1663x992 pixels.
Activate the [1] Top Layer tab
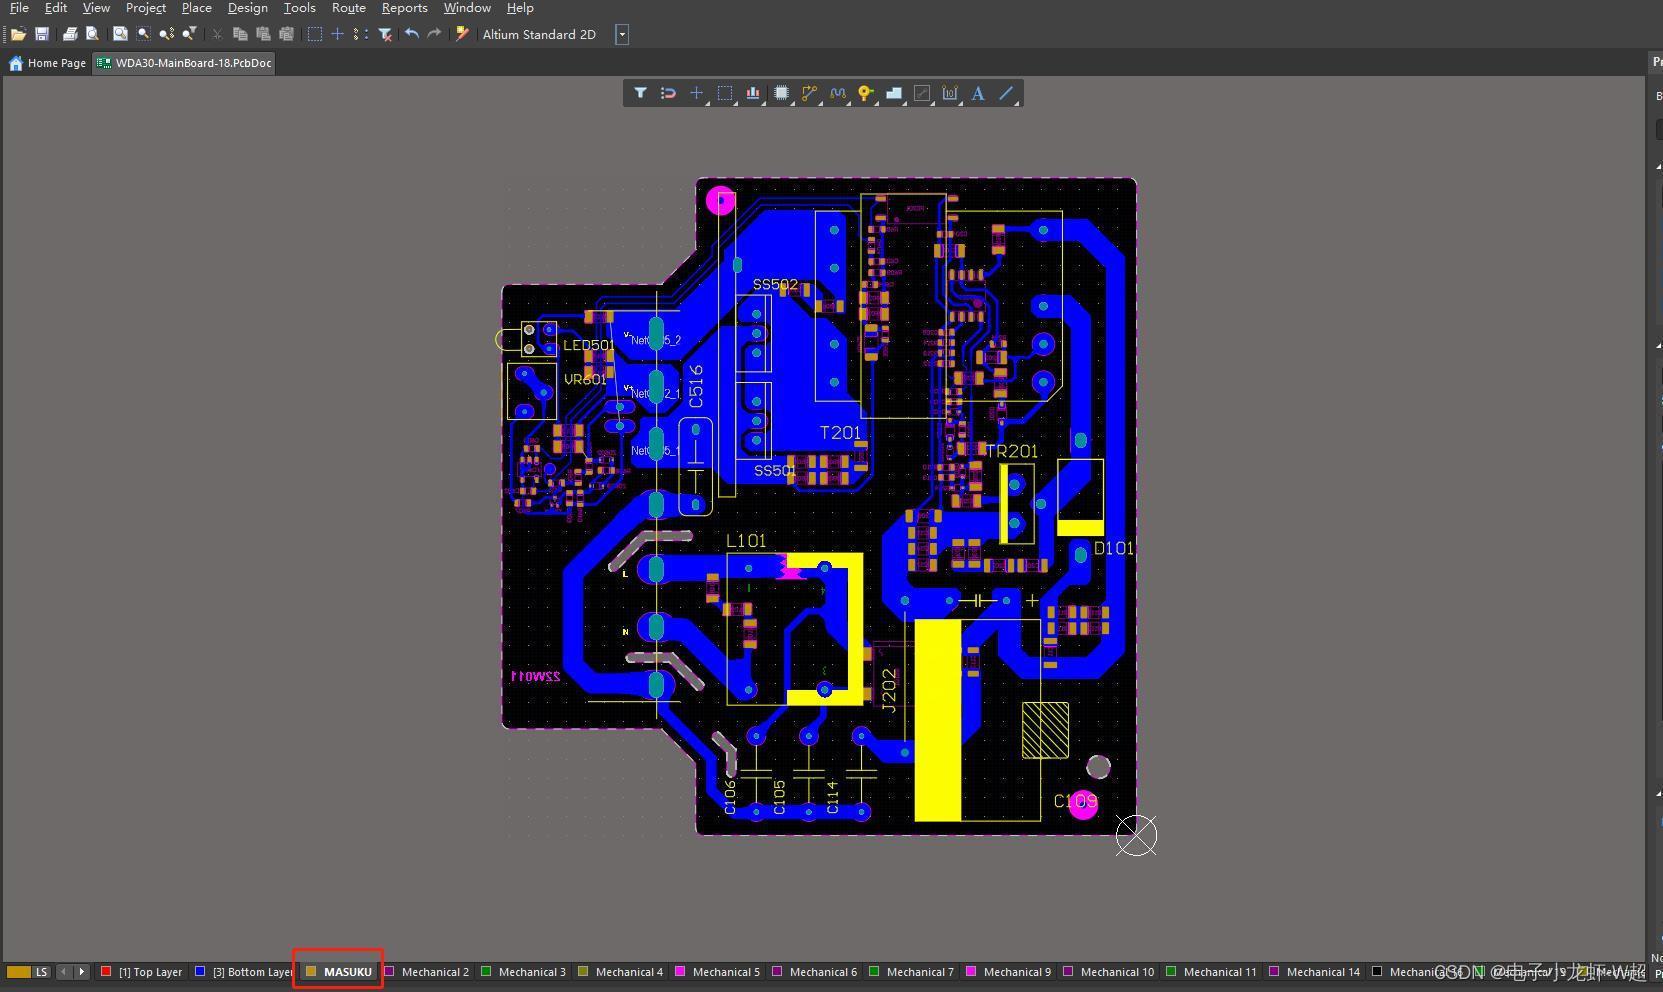(x=142, y=972)
